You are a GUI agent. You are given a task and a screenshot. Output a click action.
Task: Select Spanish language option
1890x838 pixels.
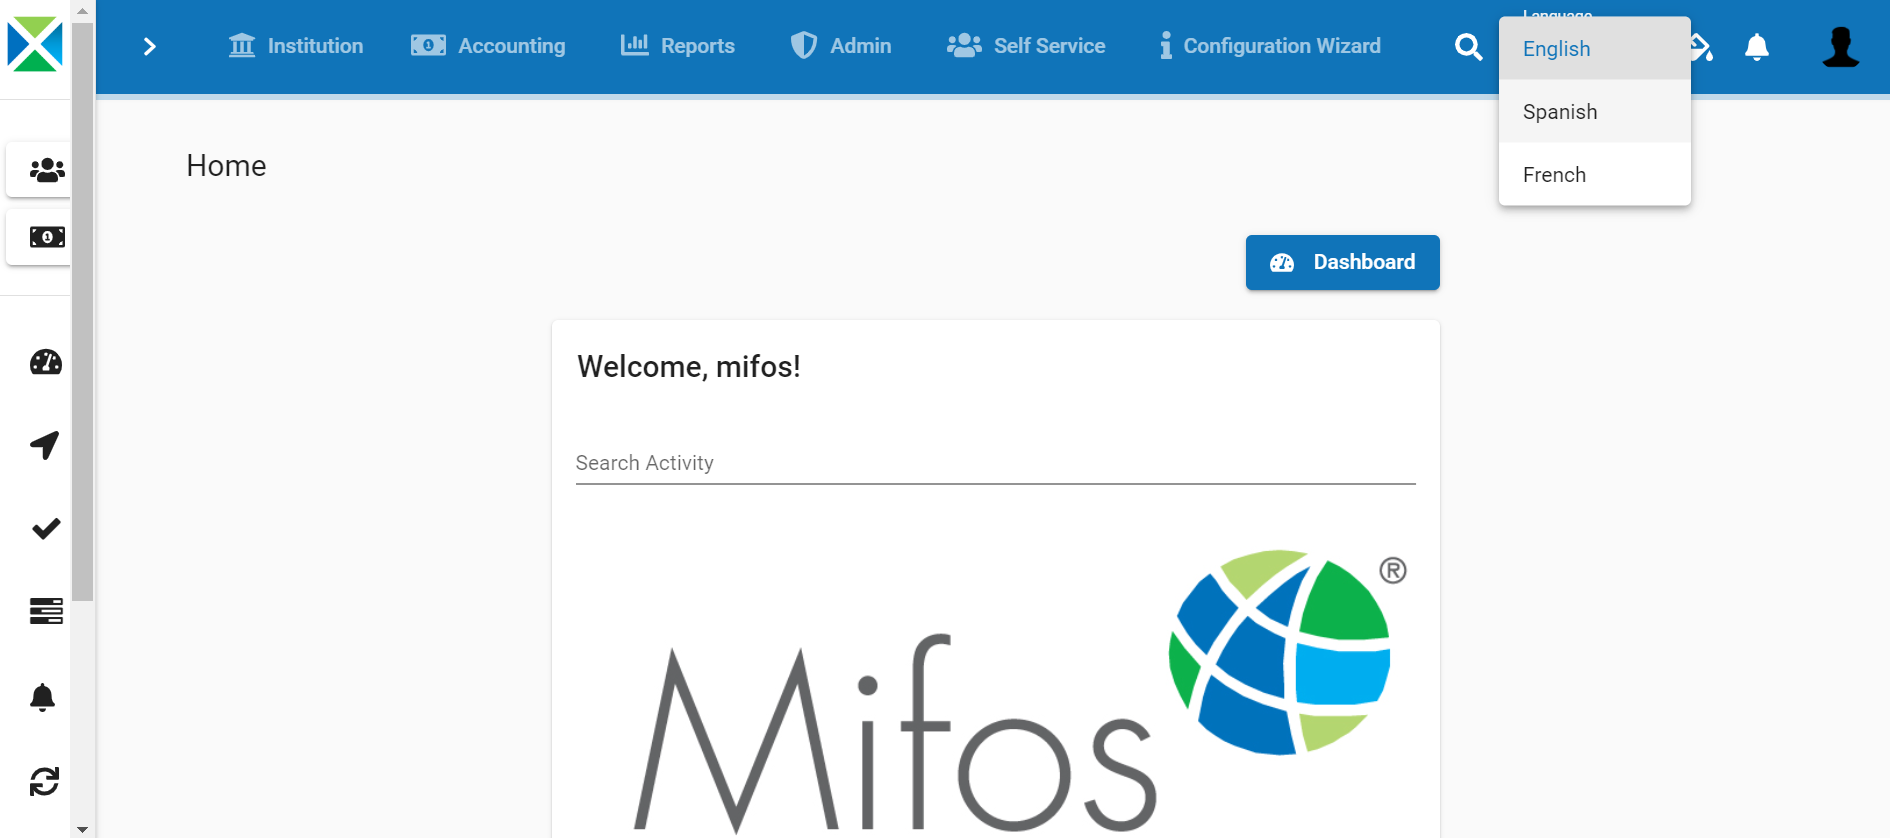(1594, 112)
